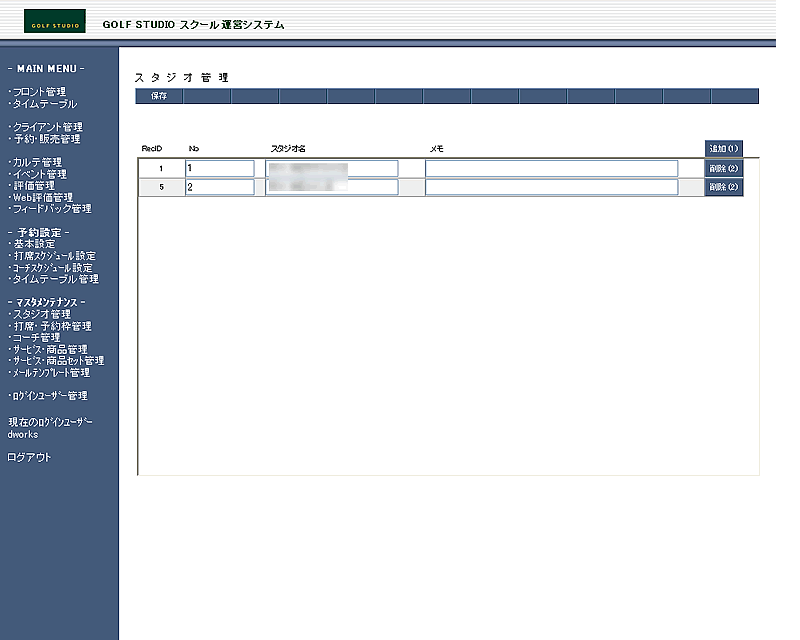Open 打席スケジュール設定 link
Viewport: 800px width, 640px height.
click(x=54, y=256)
